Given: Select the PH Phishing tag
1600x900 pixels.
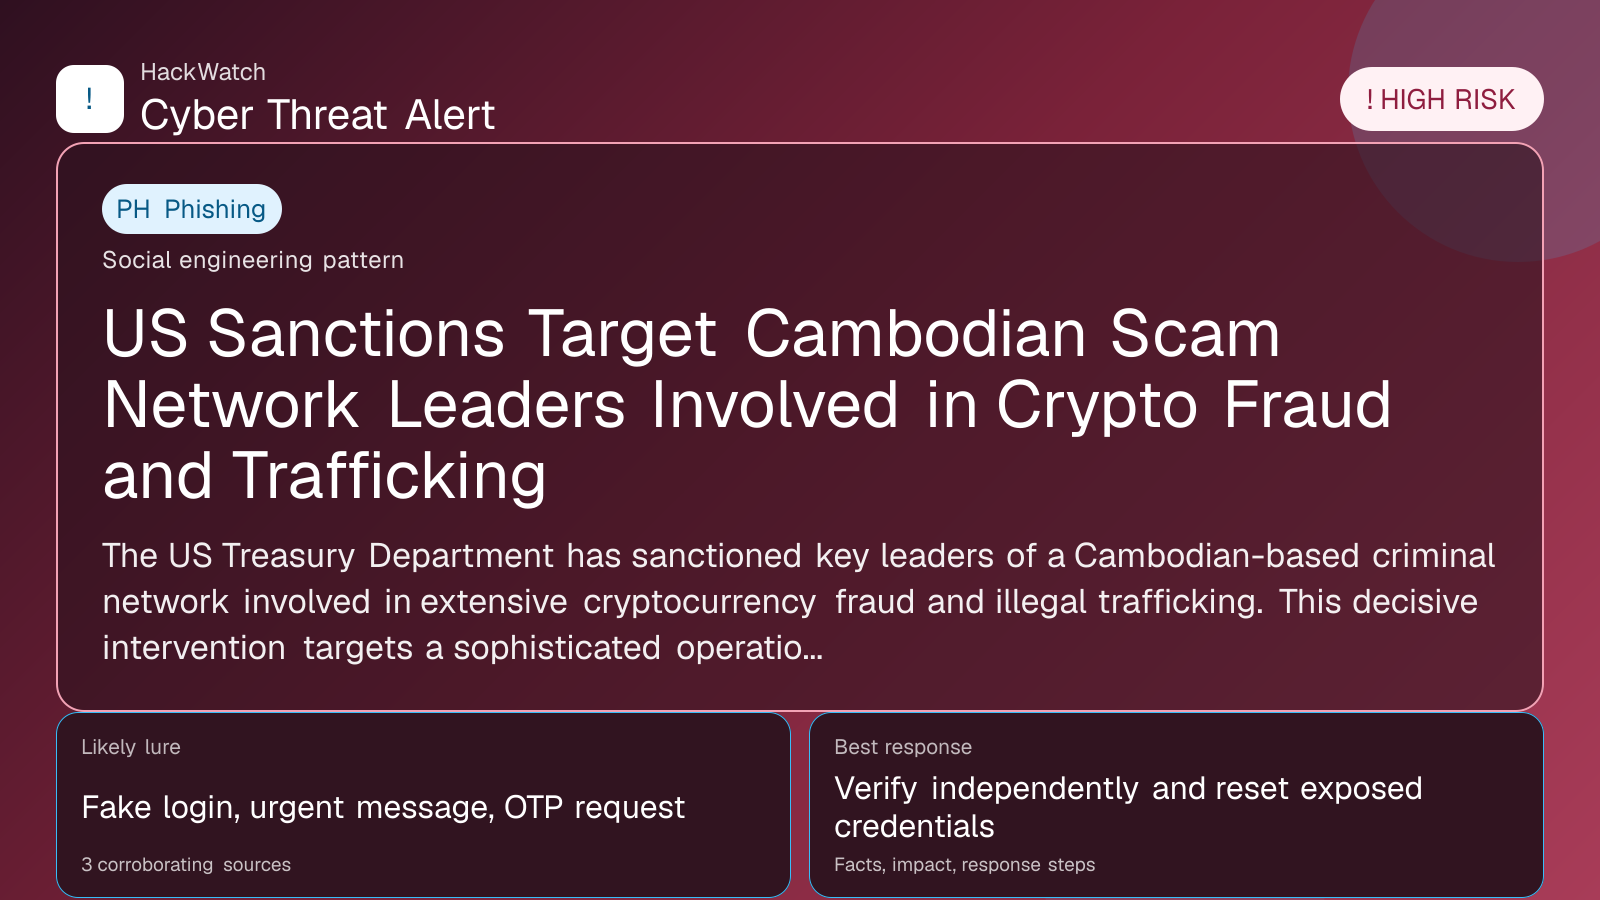Looking at the screenshot, I should click(x=192, y=209).
